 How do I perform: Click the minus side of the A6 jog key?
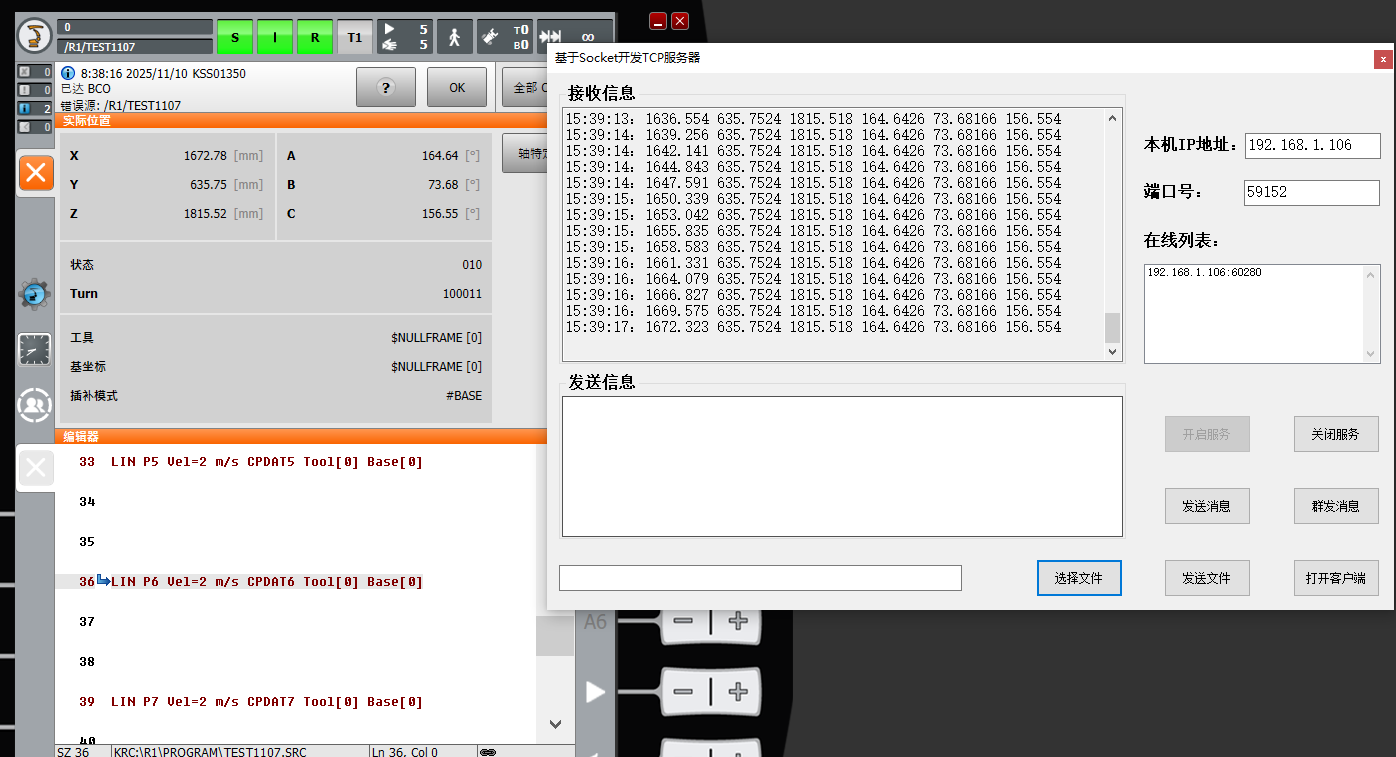[x=684, y=621]
